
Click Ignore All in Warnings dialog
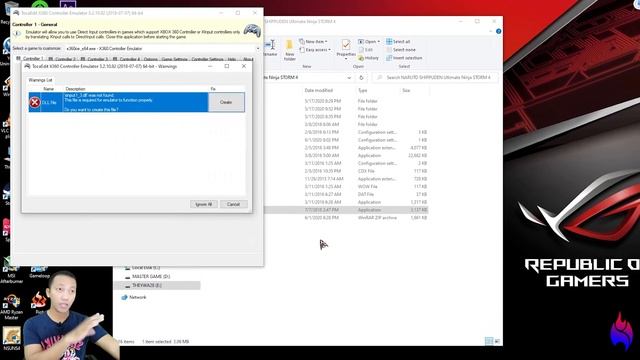(203, 204)
